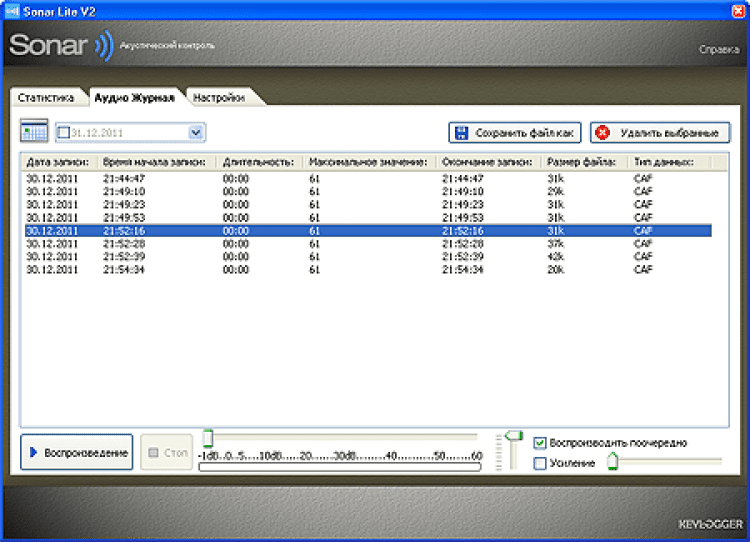Click end time 21:54:34 cell
This screenshot has height=542, width=750.
(x=463, y=269)
